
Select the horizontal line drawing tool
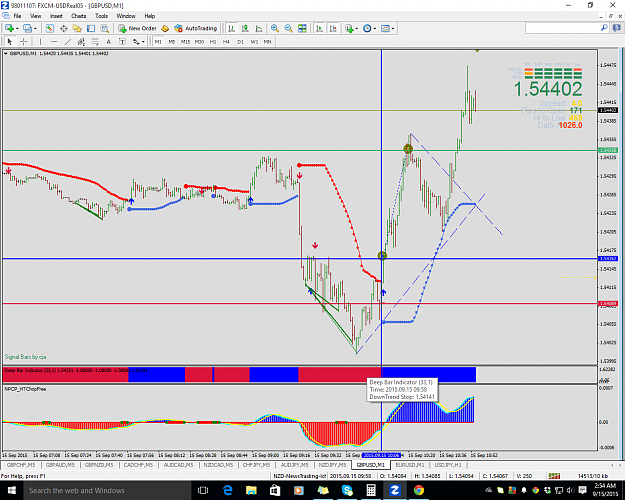tap(54, 41)
